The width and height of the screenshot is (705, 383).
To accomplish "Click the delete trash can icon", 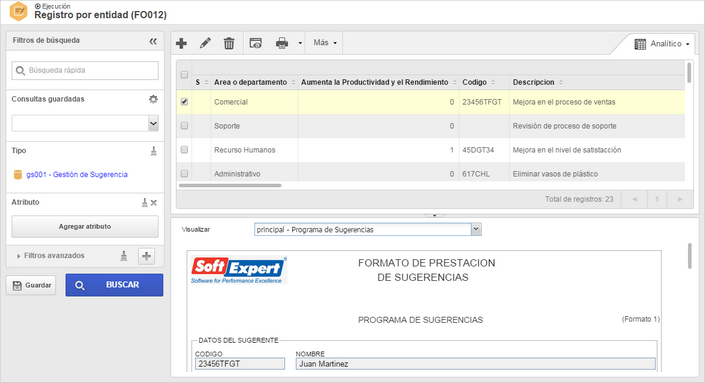I will (229, 43).
